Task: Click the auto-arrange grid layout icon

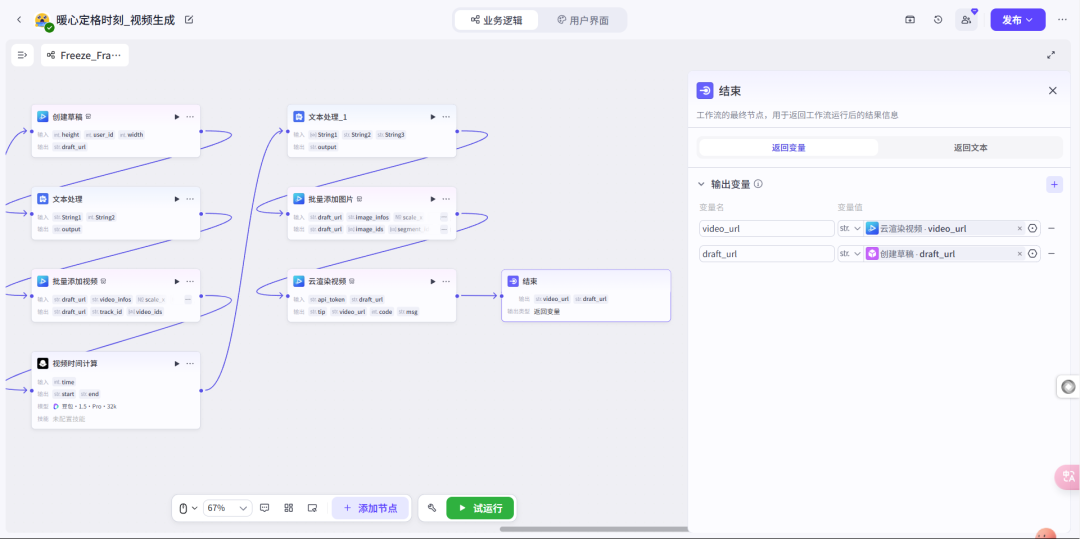Action: click(288, 508)
